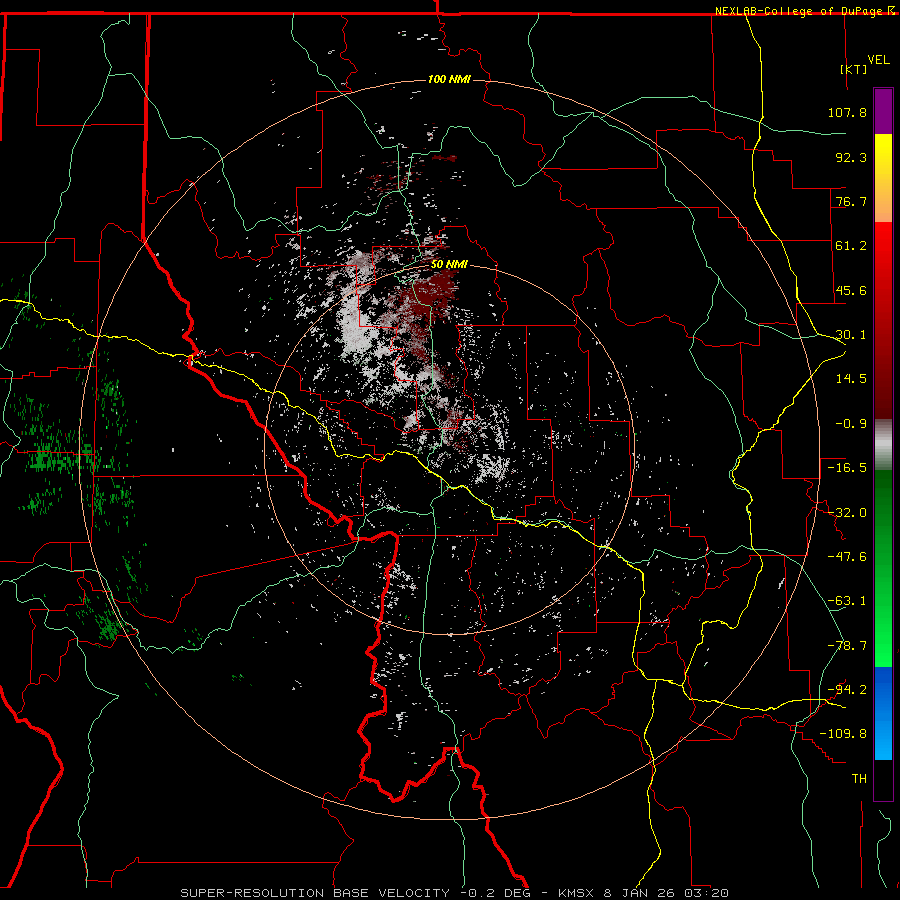Click the 61.2 velocity scale value
The image size is (900, 900).
(x=851, y=246)
